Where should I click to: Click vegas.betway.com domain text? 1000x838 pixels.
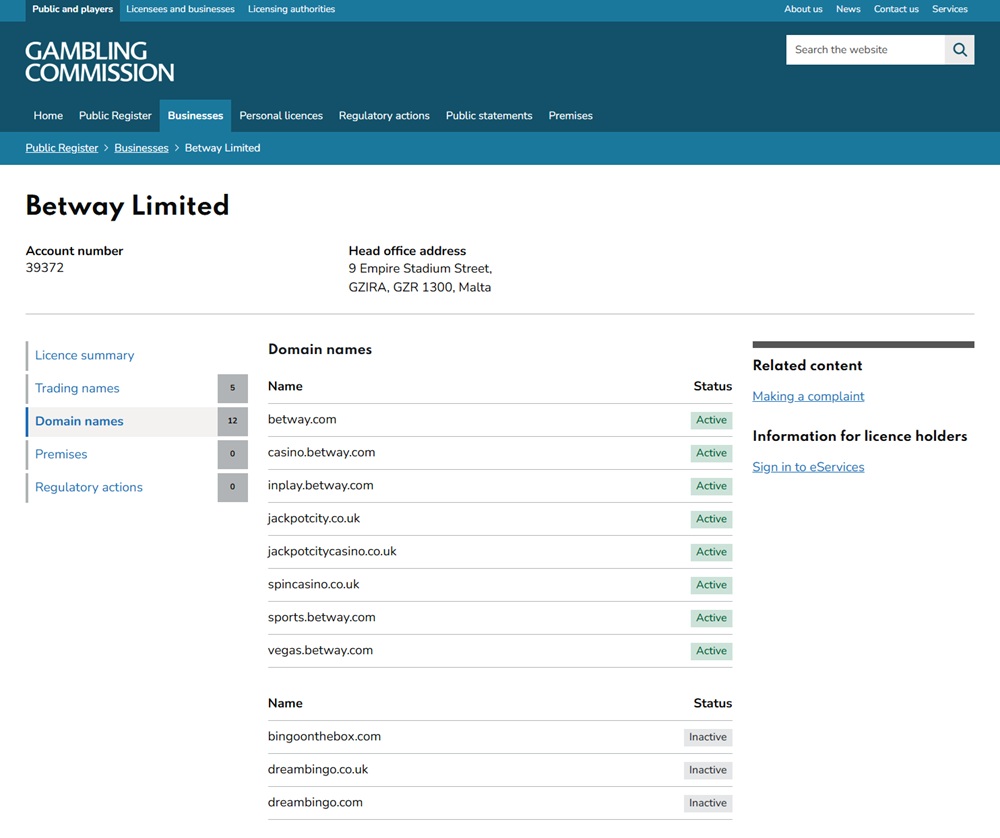[x=320, y=651]
